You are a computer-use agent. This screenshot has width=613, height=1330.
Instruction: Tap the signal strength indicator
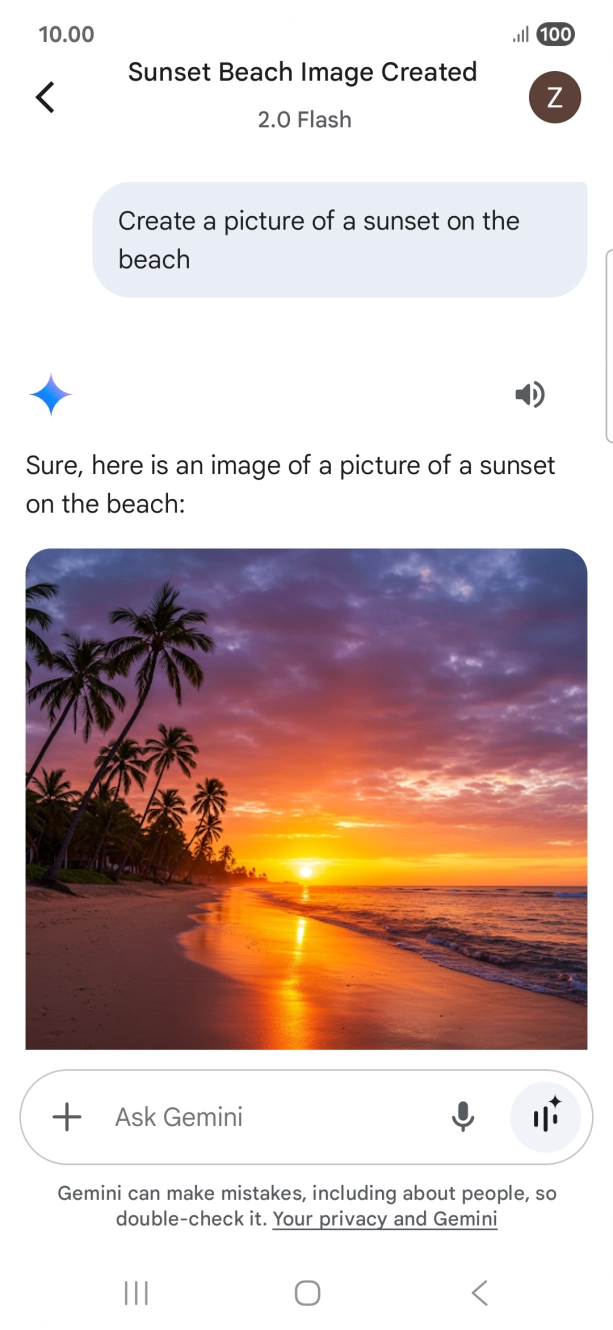(x=520, y=35)
